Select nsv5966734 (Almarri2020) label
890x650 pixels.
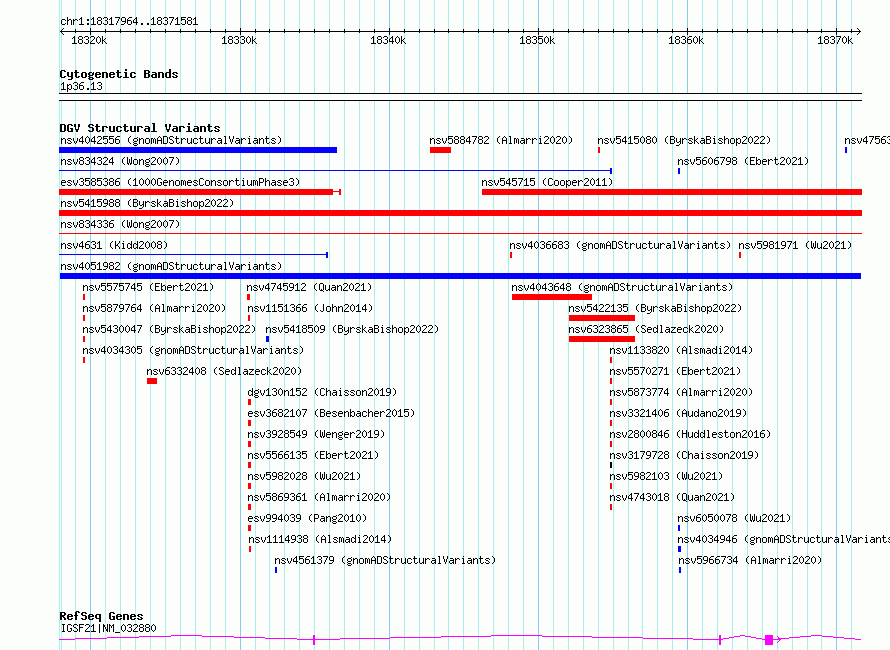click(750, 560)
